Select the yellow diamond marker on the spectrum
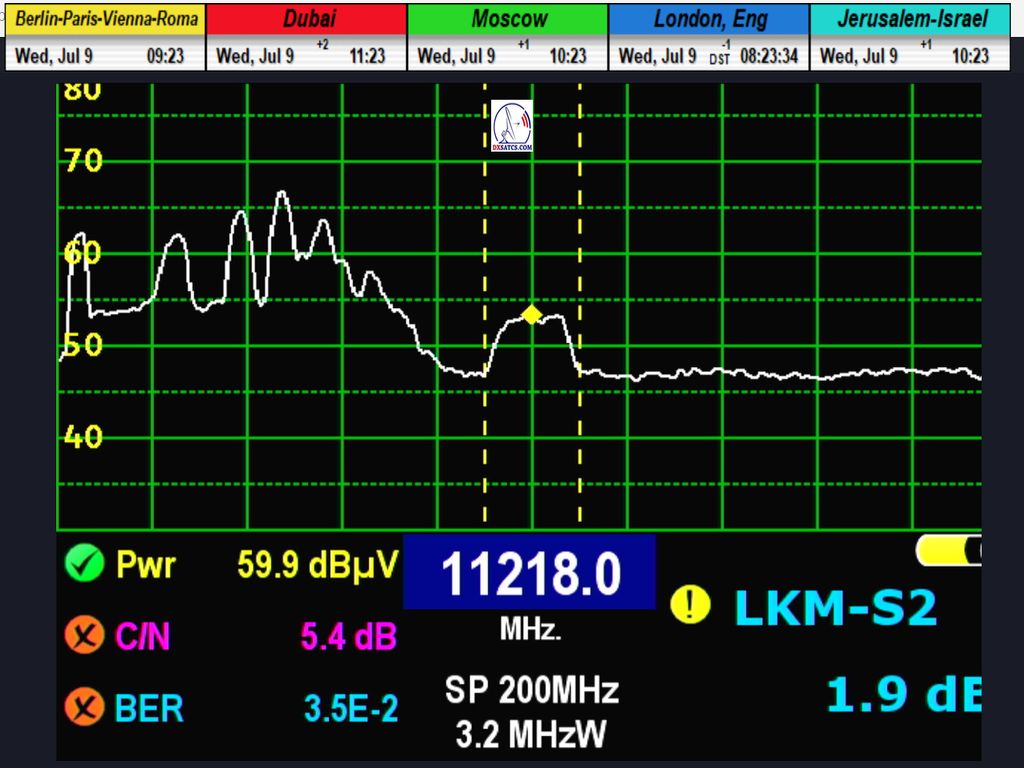1024x768 pixels. coord(532,315)
